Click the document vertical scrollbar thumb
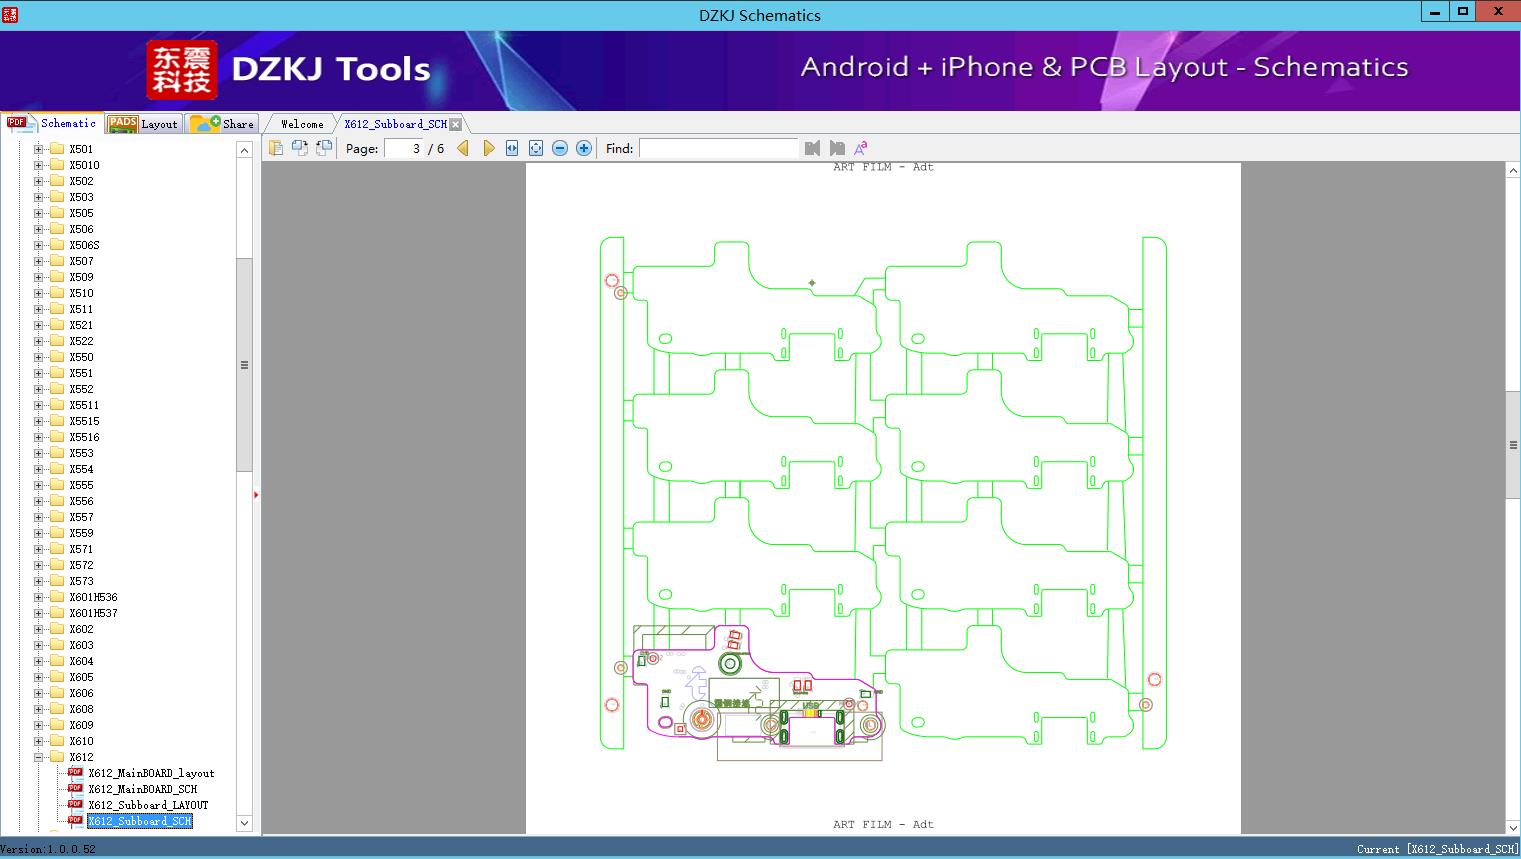This screenshot has height=859, width=1521. pyautogui.click(x=1513, y=446)
